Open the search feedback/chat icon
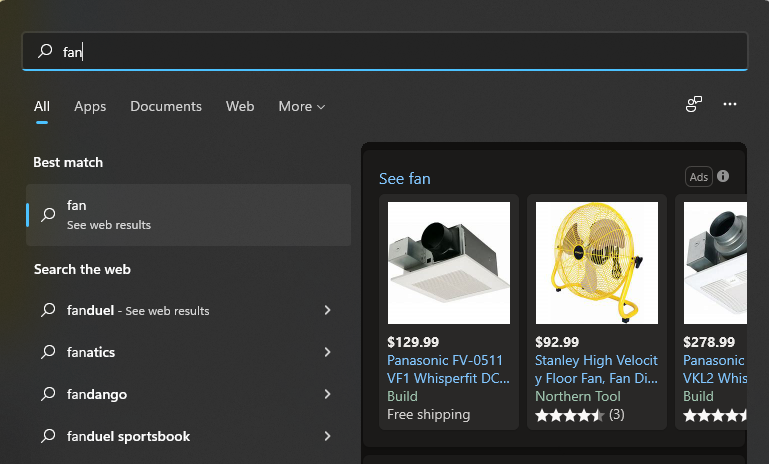Viewport: 769px width, 464px height. pyautogui.click(x=693, y=104)
